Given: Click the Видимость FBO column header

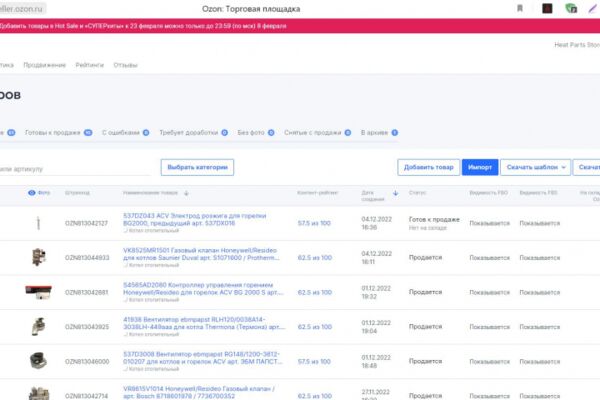Looking at the screenshot, I should pos(489,193).
